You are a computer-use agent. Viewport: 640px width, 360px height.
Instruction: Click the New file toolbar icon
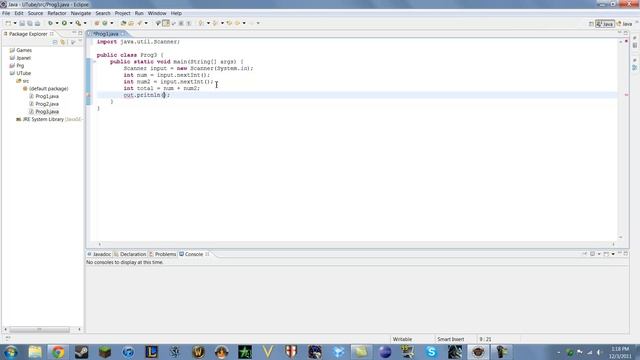(x=8, y=23)
